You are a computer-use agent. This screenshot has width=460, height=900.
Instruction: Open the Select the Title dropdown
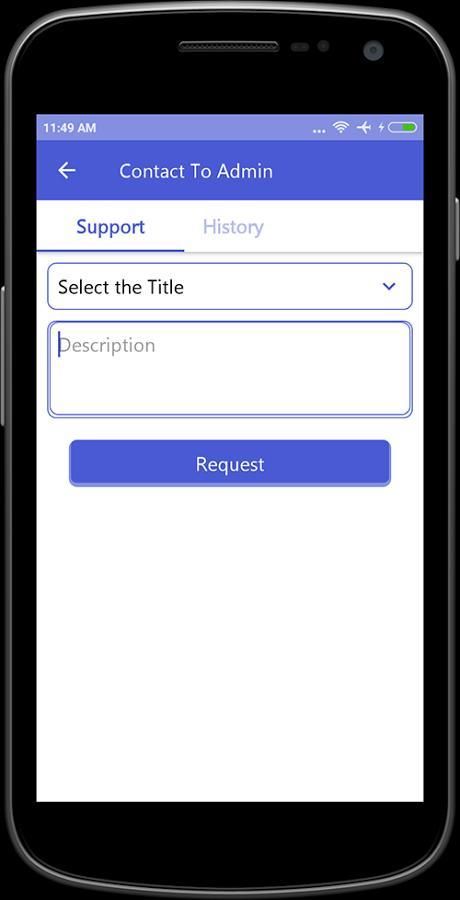pyautogui.click(x=230, y=286)
